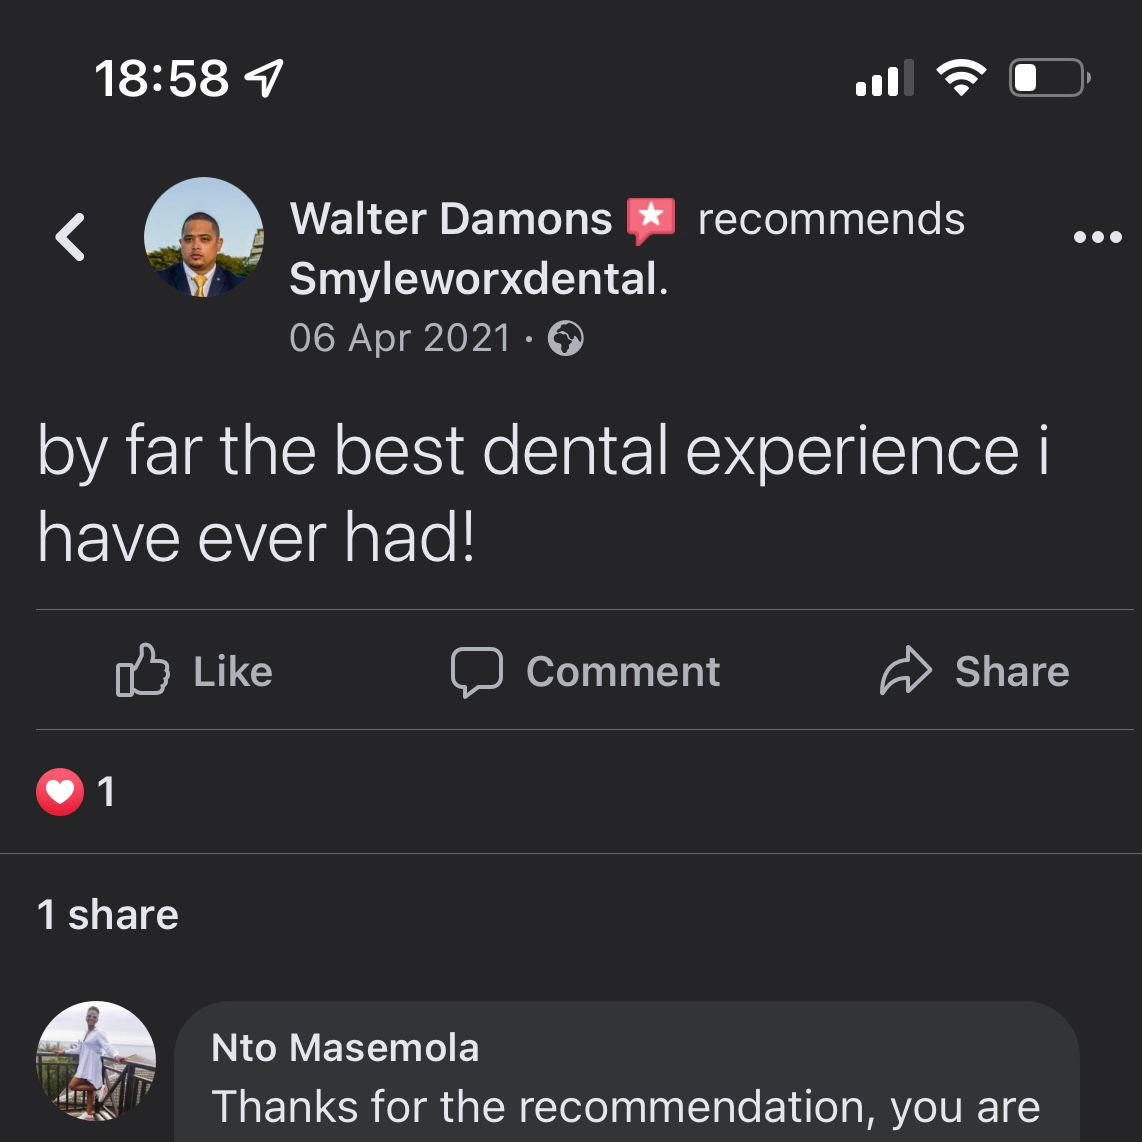This screenshot has width=1142, height=1142.
Task: Open Nto Masemola's profile name
Action: click(345, 1048)
